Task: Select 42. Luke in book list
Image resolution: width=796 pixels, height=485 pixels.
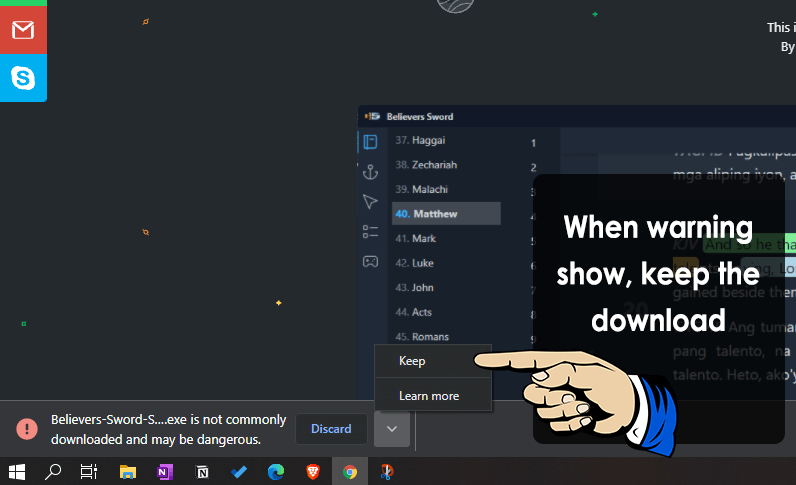Action: point(415,263)
